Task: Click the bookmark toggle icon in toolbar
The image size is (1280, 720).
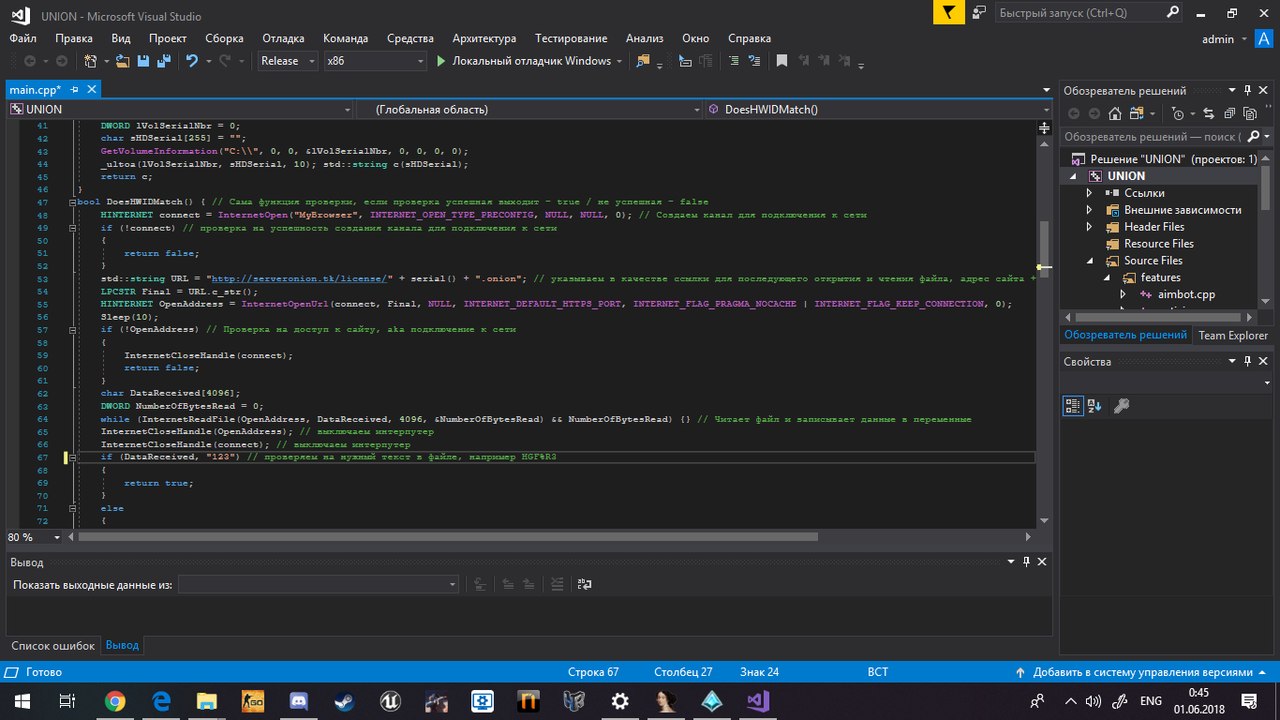Action: click(x=782, y=61)
